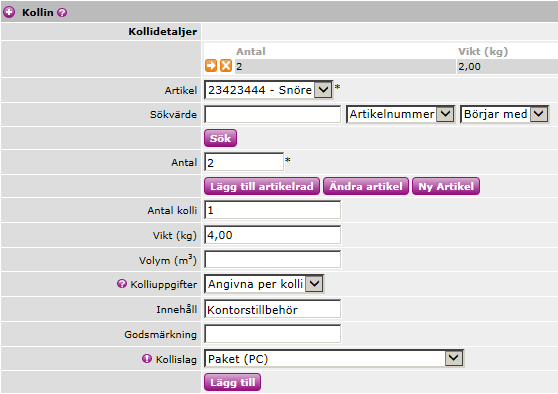Image resolution: width=558 pixels, height=394 pixels.
Task: Click the Sök button
Action: [220, 138]
